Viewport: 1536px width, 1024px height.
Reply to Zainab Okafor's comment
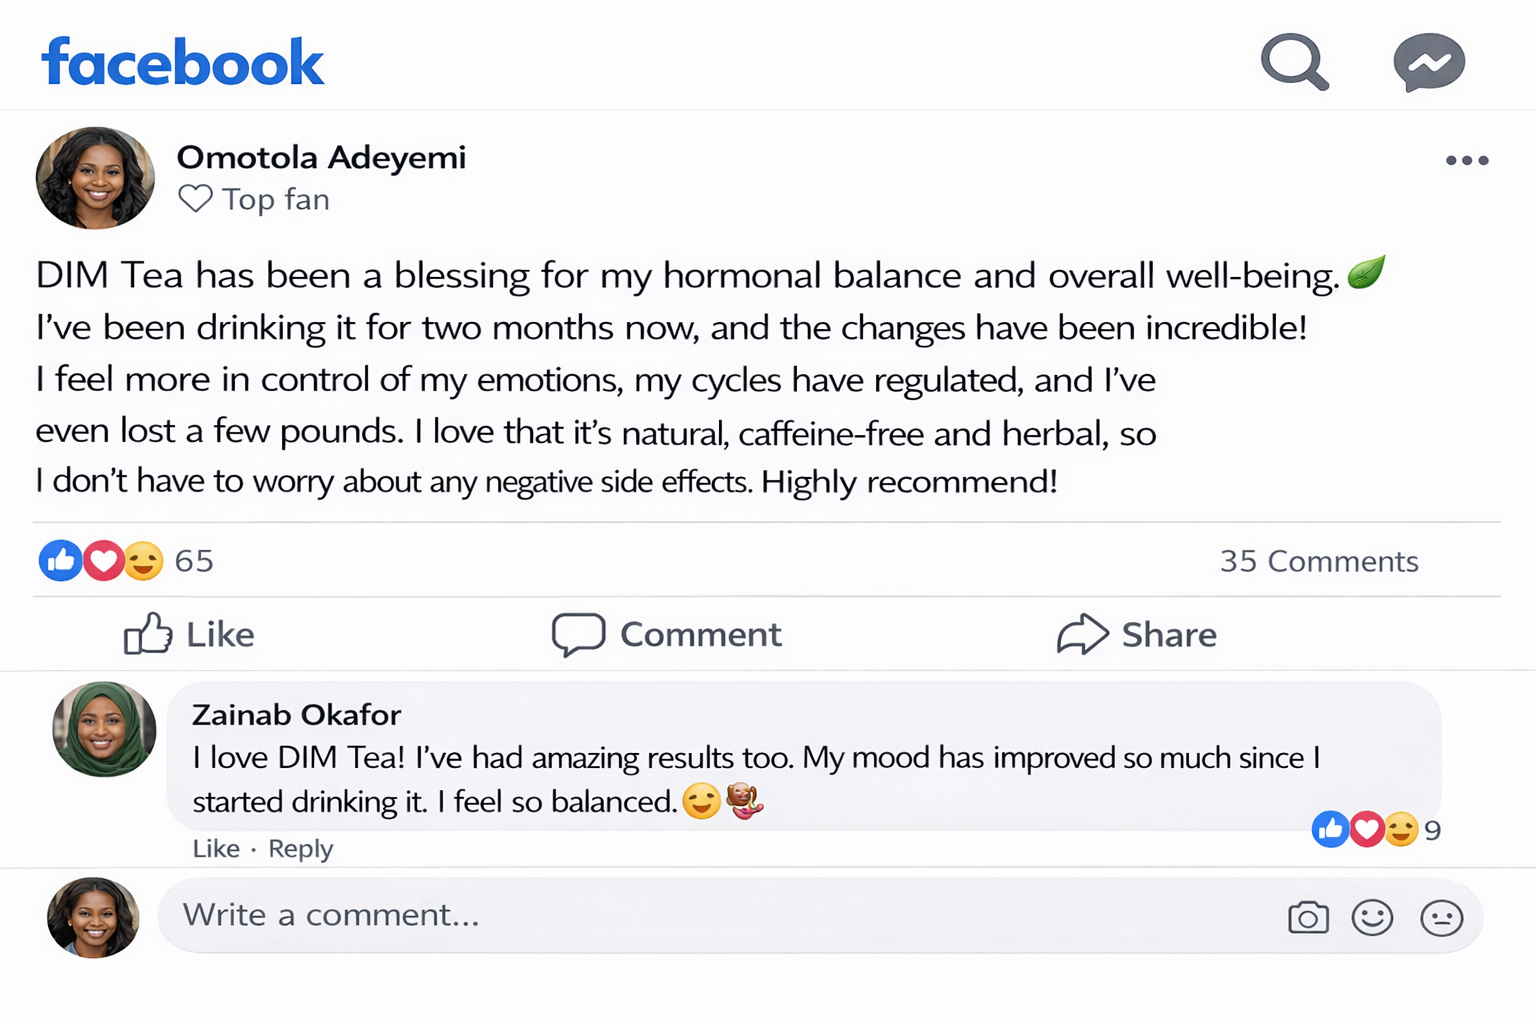300,848
